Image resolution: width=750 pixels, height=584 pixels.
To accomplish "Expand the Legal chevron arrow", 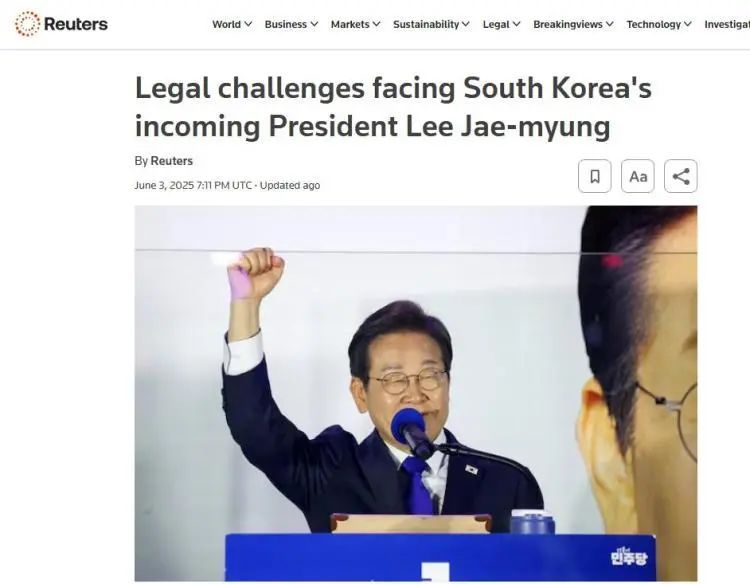I will point(517,24).
